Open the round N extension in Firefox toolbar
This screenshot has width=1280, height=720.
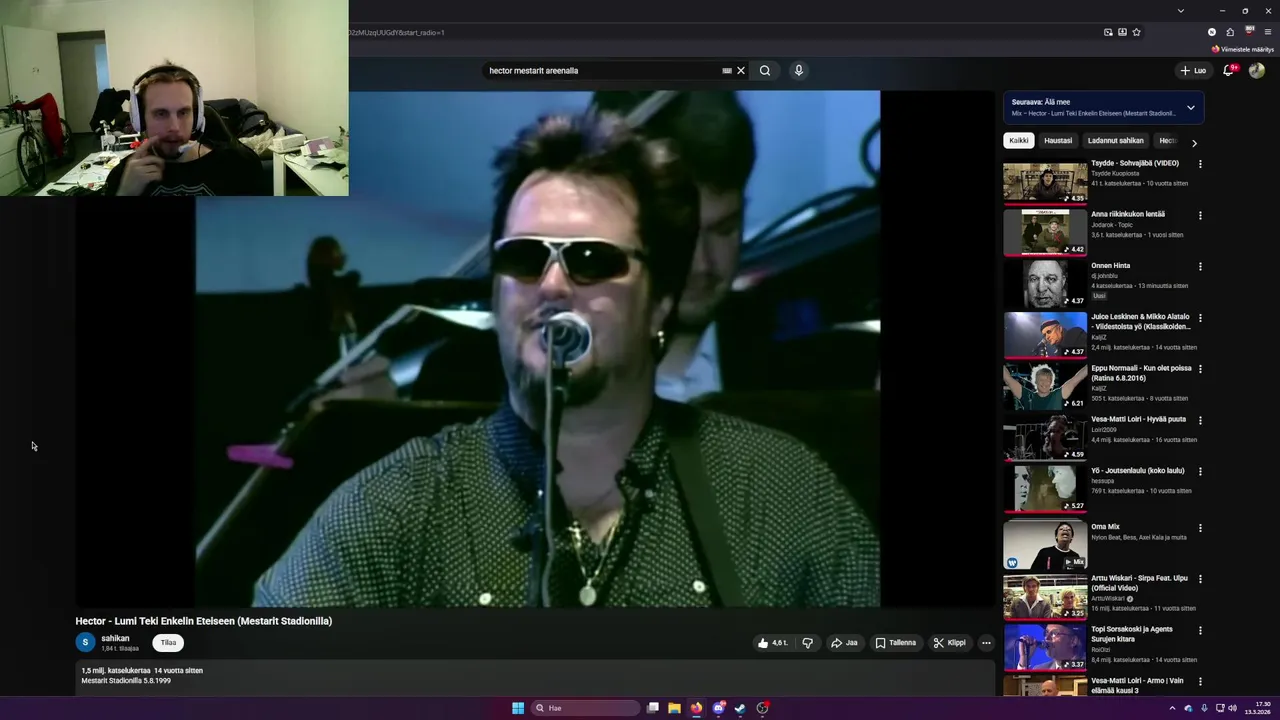coord(1212,32)
